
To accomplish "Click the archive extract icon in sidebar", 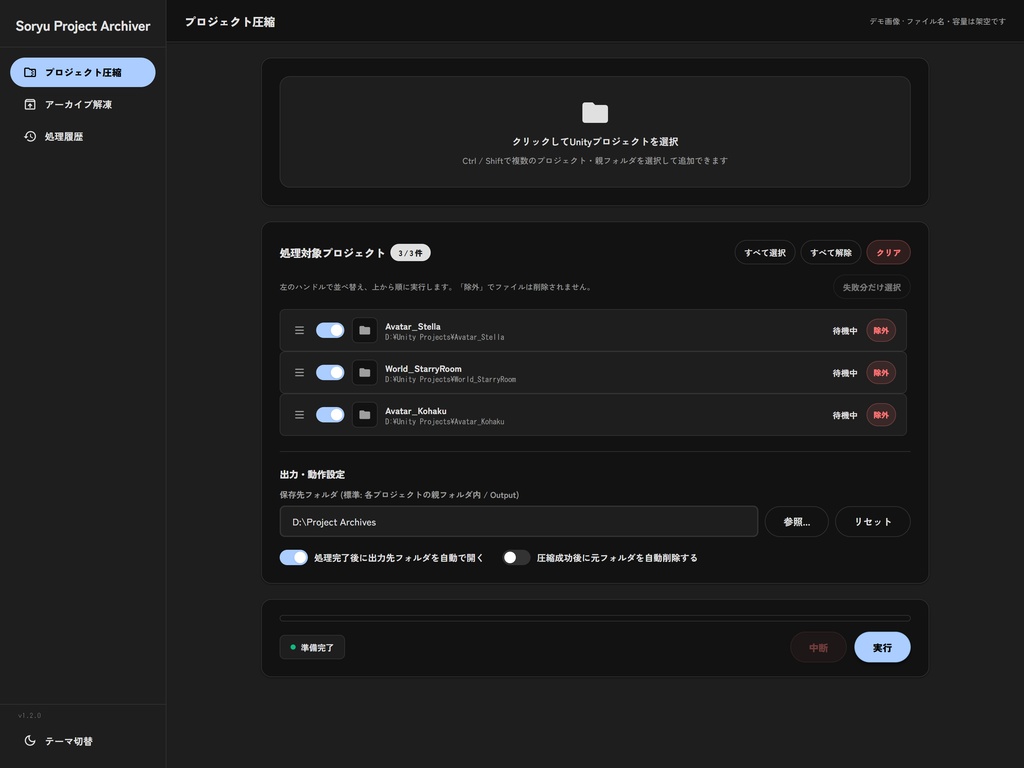I will (30, 104).
